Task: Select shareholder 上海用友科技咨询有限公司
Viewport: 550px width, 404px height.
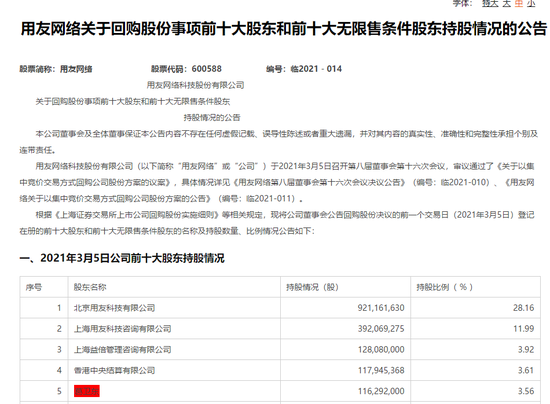Action: click(x=122, y=329)
